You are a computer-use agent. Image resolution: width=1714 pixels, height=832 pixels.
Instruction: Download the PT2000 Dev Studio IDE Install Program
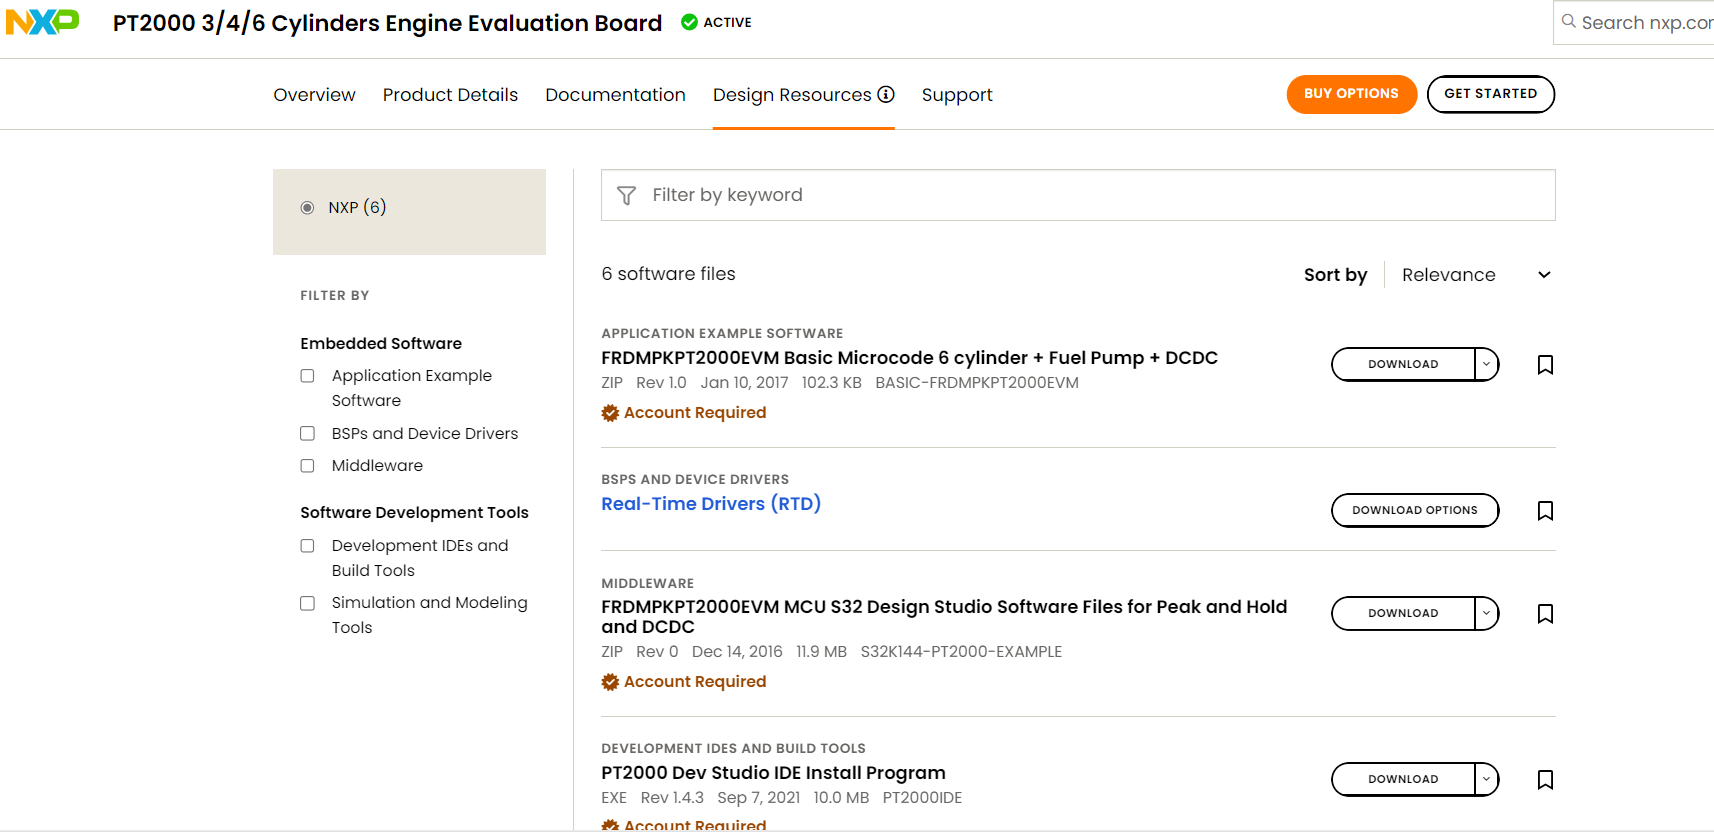(x=1403, y=779)
